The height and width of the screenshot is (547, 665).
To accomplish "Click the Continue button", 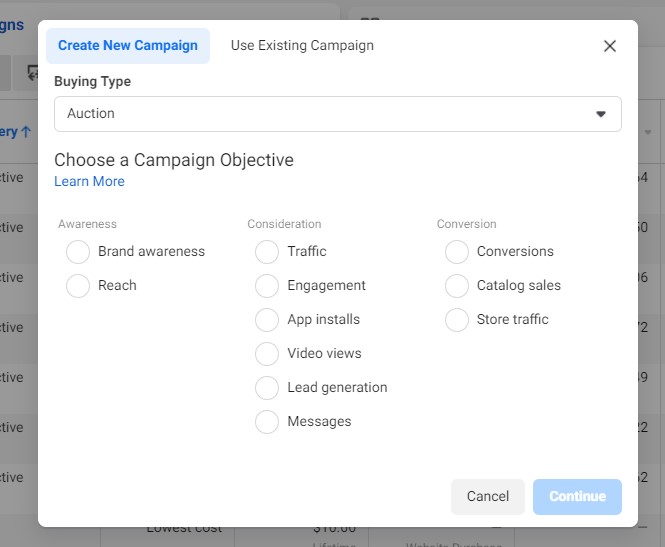I will click(577, 497).
